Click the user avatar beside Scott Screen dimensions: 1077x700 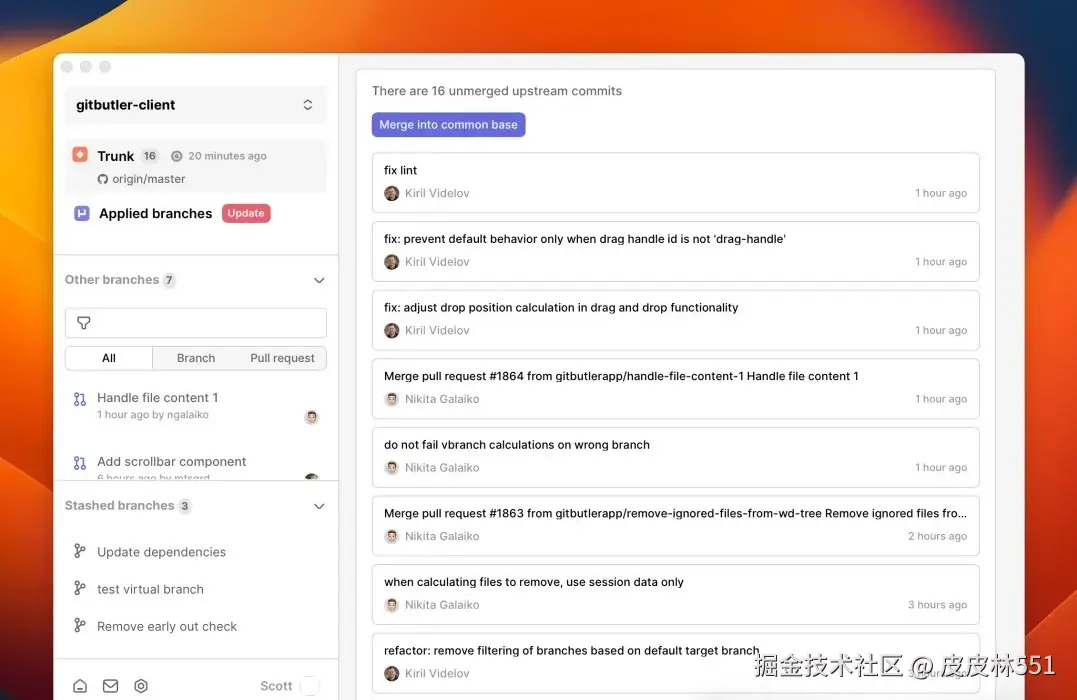click(310, 686)
